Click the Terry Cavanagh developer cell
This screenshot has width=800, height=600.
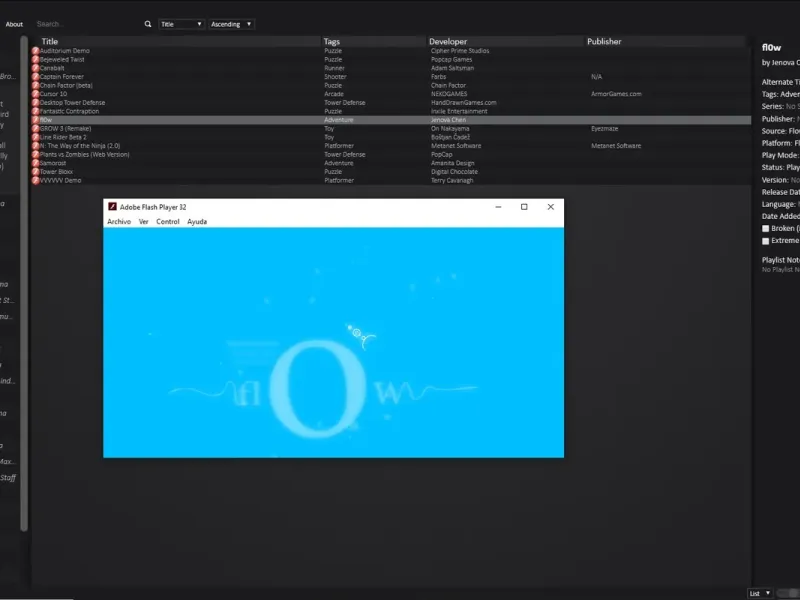tap(452, 181)
